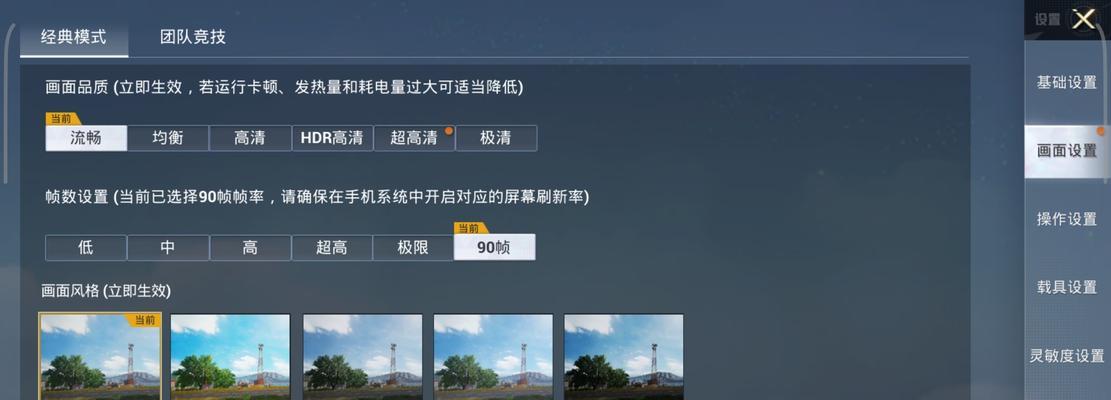The image size is (1111, 400).
Task: Set frame rate to 低
Action: [x=86, y=248]
